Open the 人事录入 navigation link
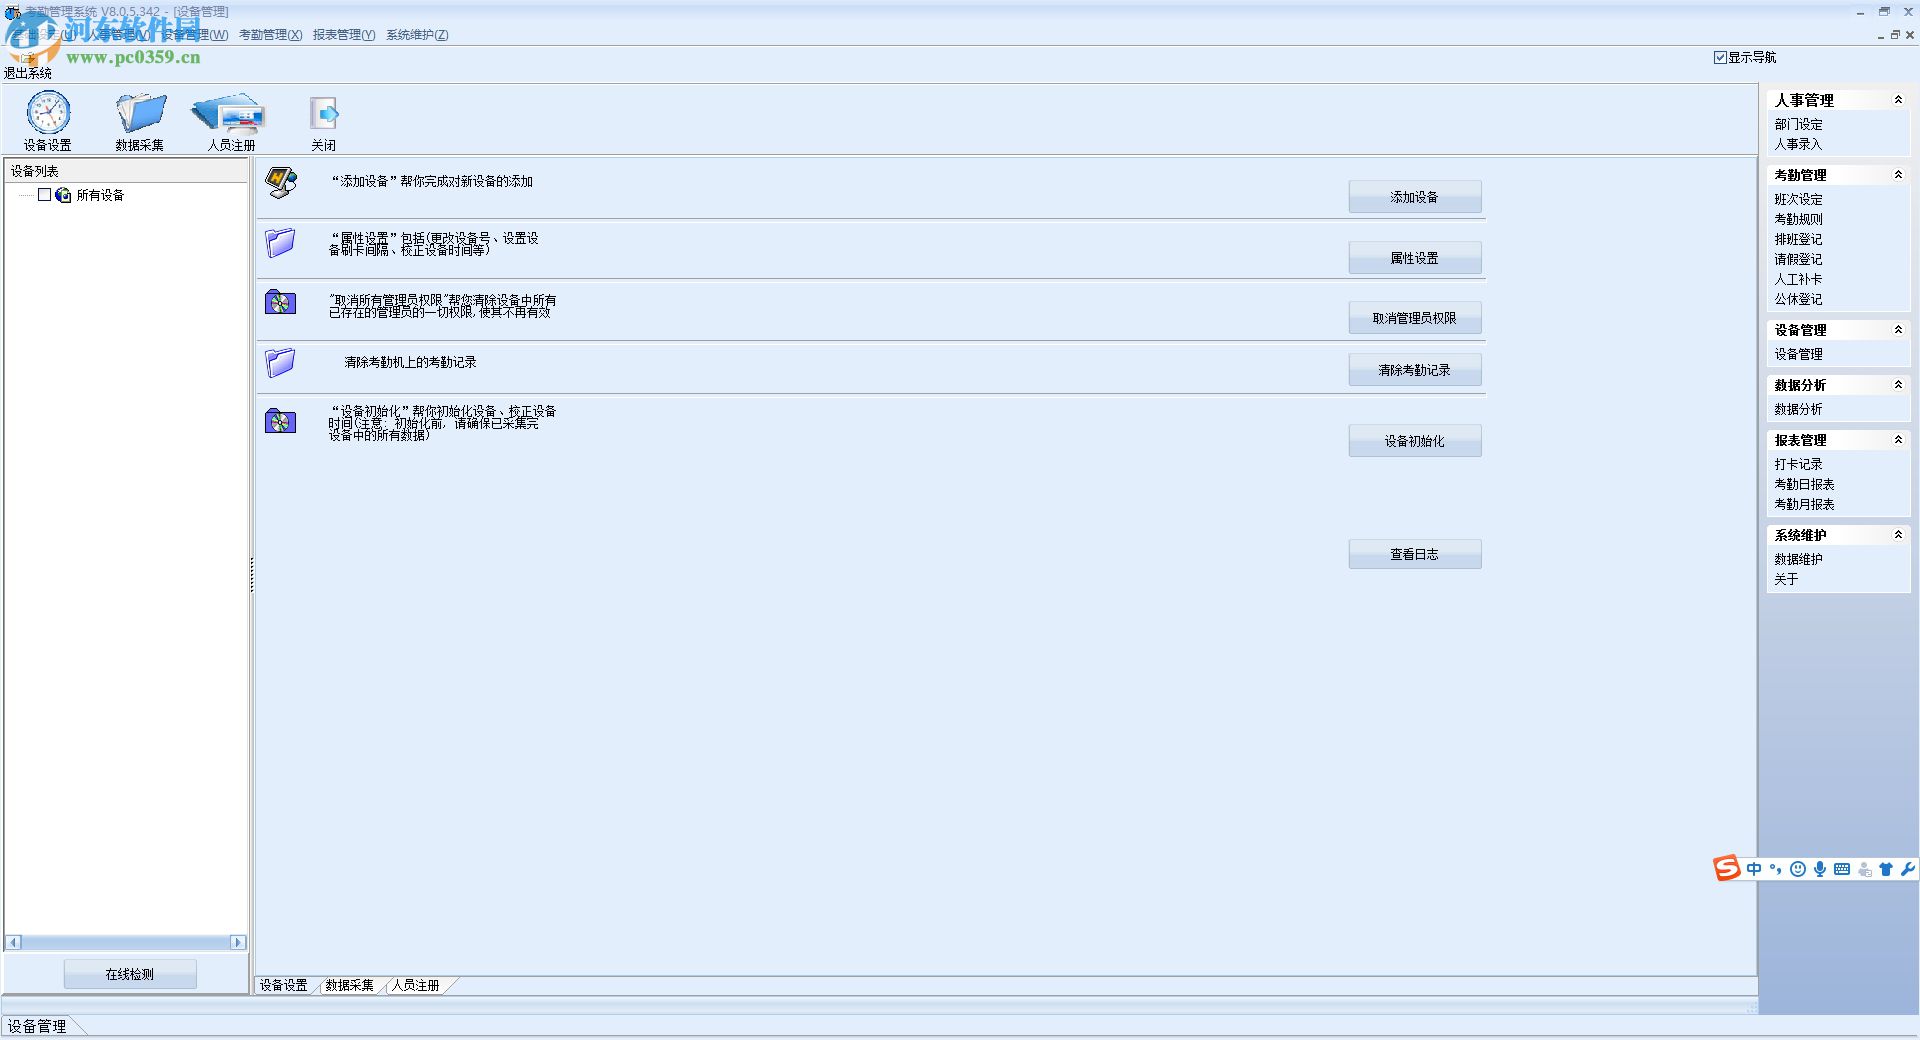The width and height of the screenshot is (1920, 1040). (1798, 144)
